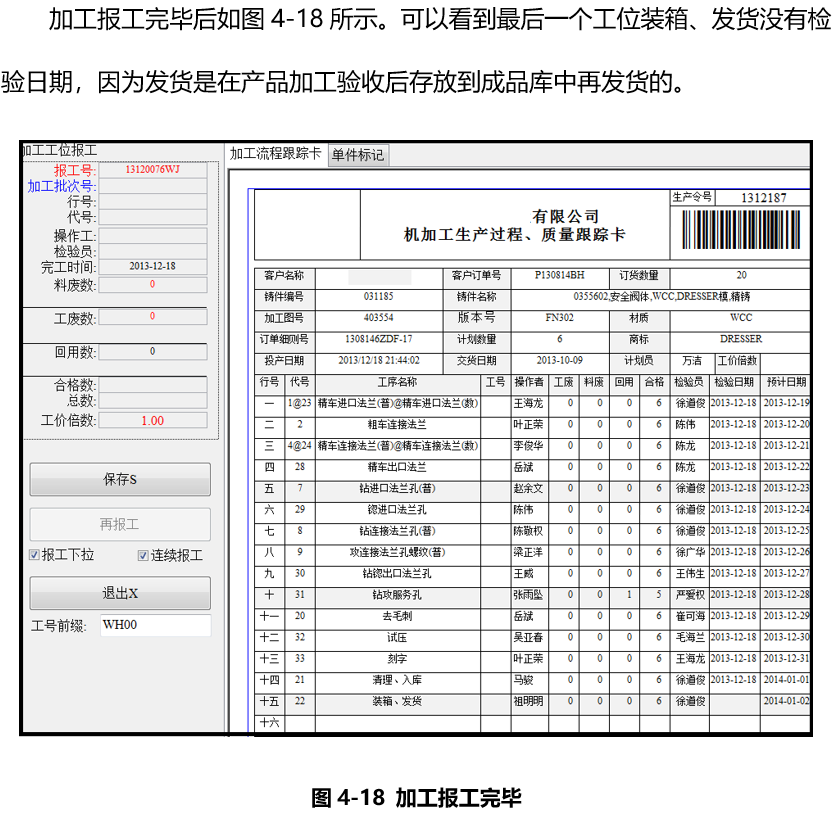Focus the 回用数 input field

(152, 352)
